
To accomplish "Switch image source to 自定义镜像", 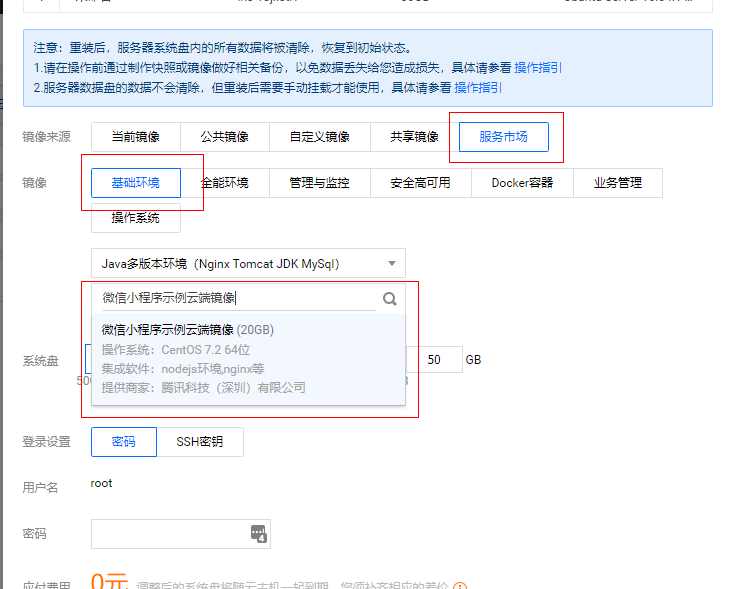I will pyautogui.click(x=319, y=137).
